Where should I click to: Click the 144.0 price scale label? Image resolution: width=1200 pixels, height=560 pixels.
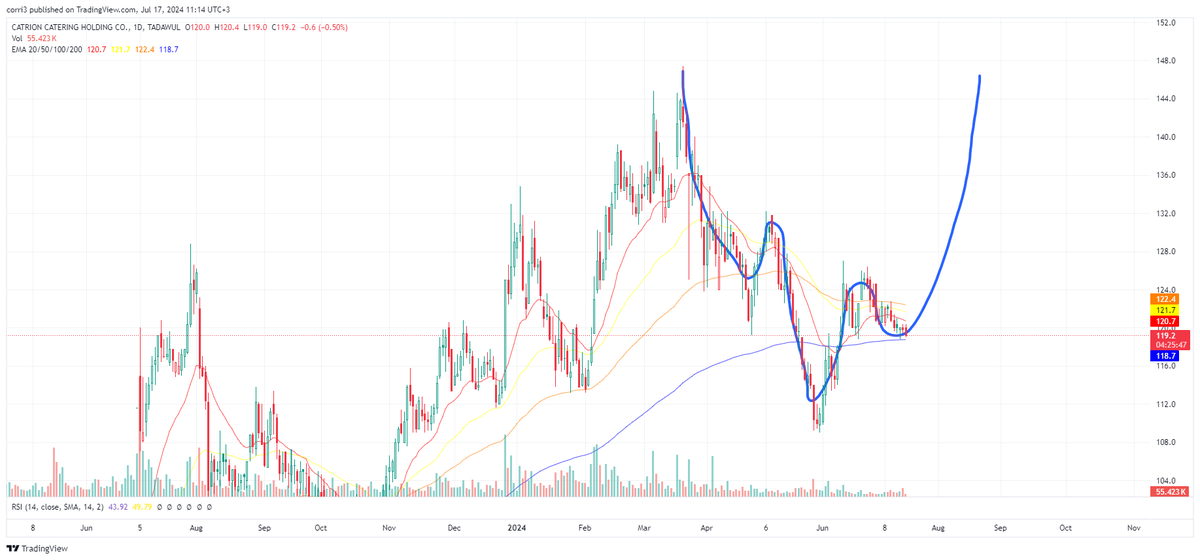[x=1167, y=99]
